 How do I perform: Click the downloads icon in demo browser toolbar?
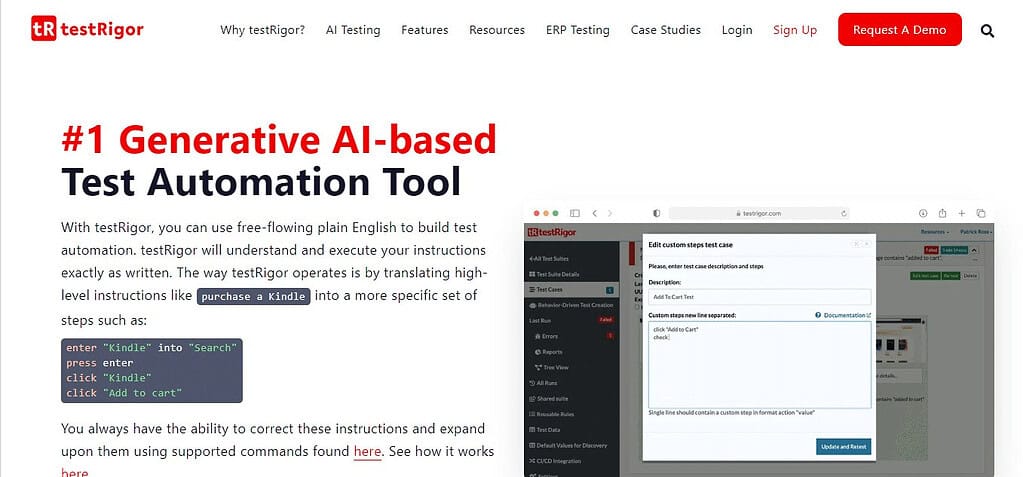[x=923, y=213]
